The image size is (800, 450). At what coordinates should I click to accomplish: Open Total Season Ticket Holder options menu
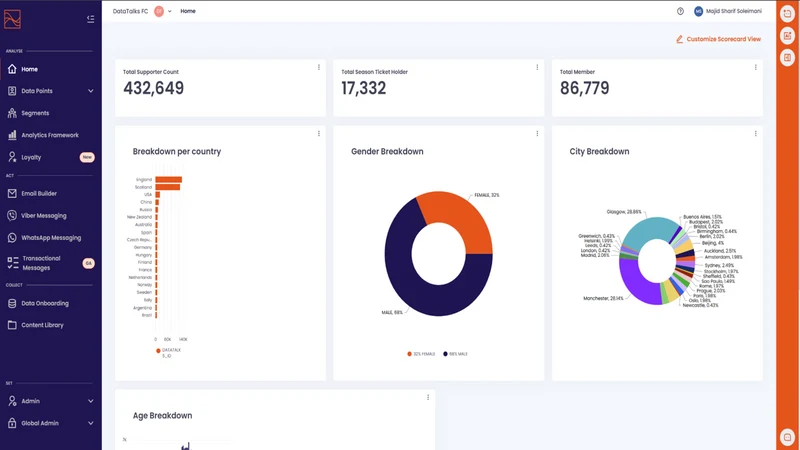[x=537, y=67]
